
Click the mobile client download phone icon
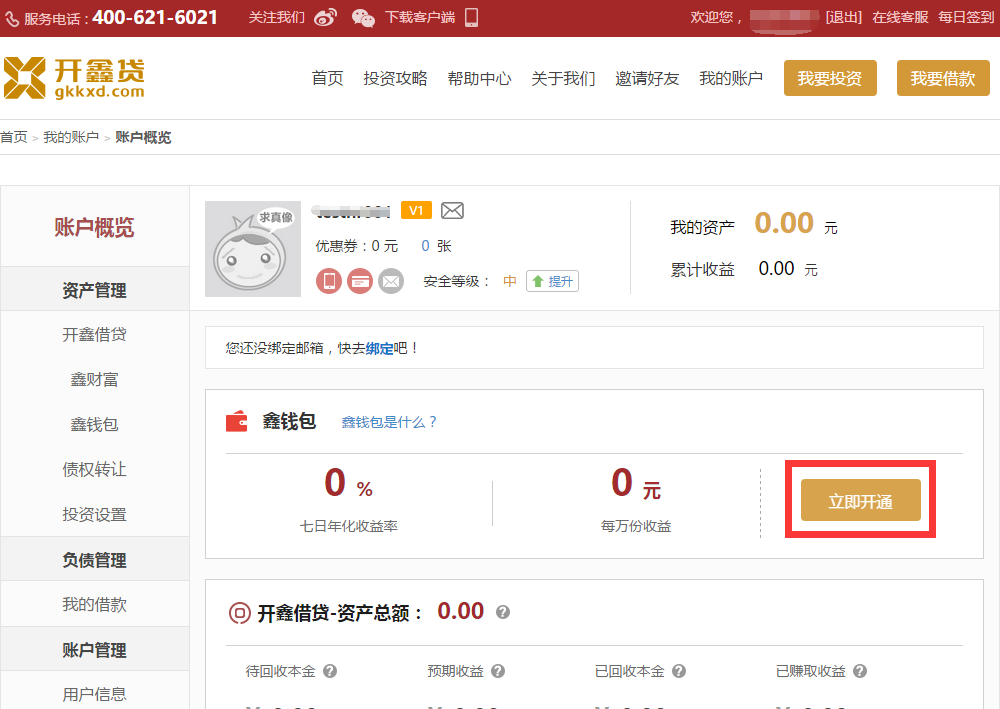pyautogui.click(x=471, y=17)
